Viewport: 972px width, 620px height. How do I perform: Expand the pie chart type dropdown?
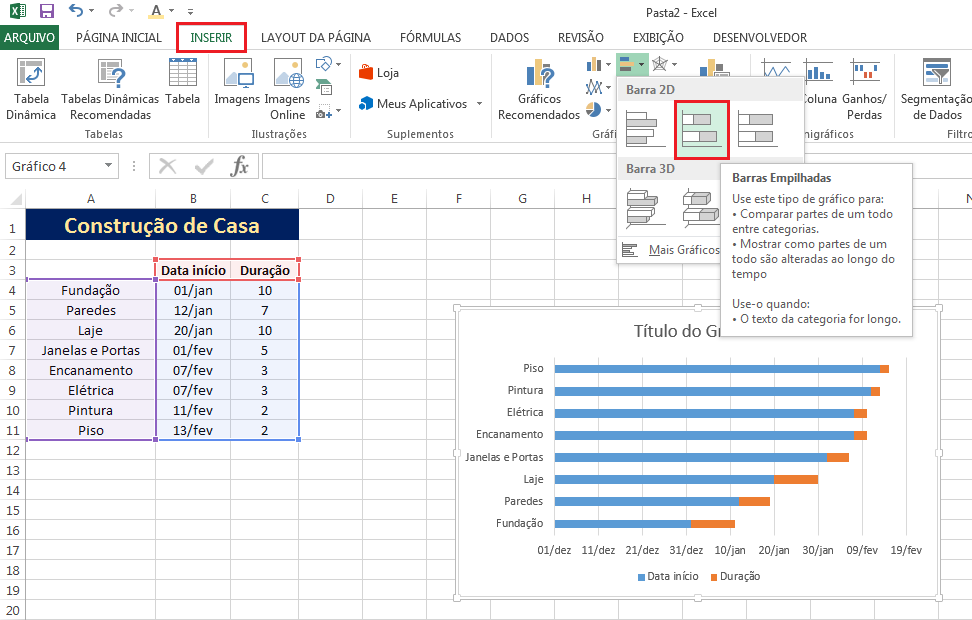tap(608, 111)
